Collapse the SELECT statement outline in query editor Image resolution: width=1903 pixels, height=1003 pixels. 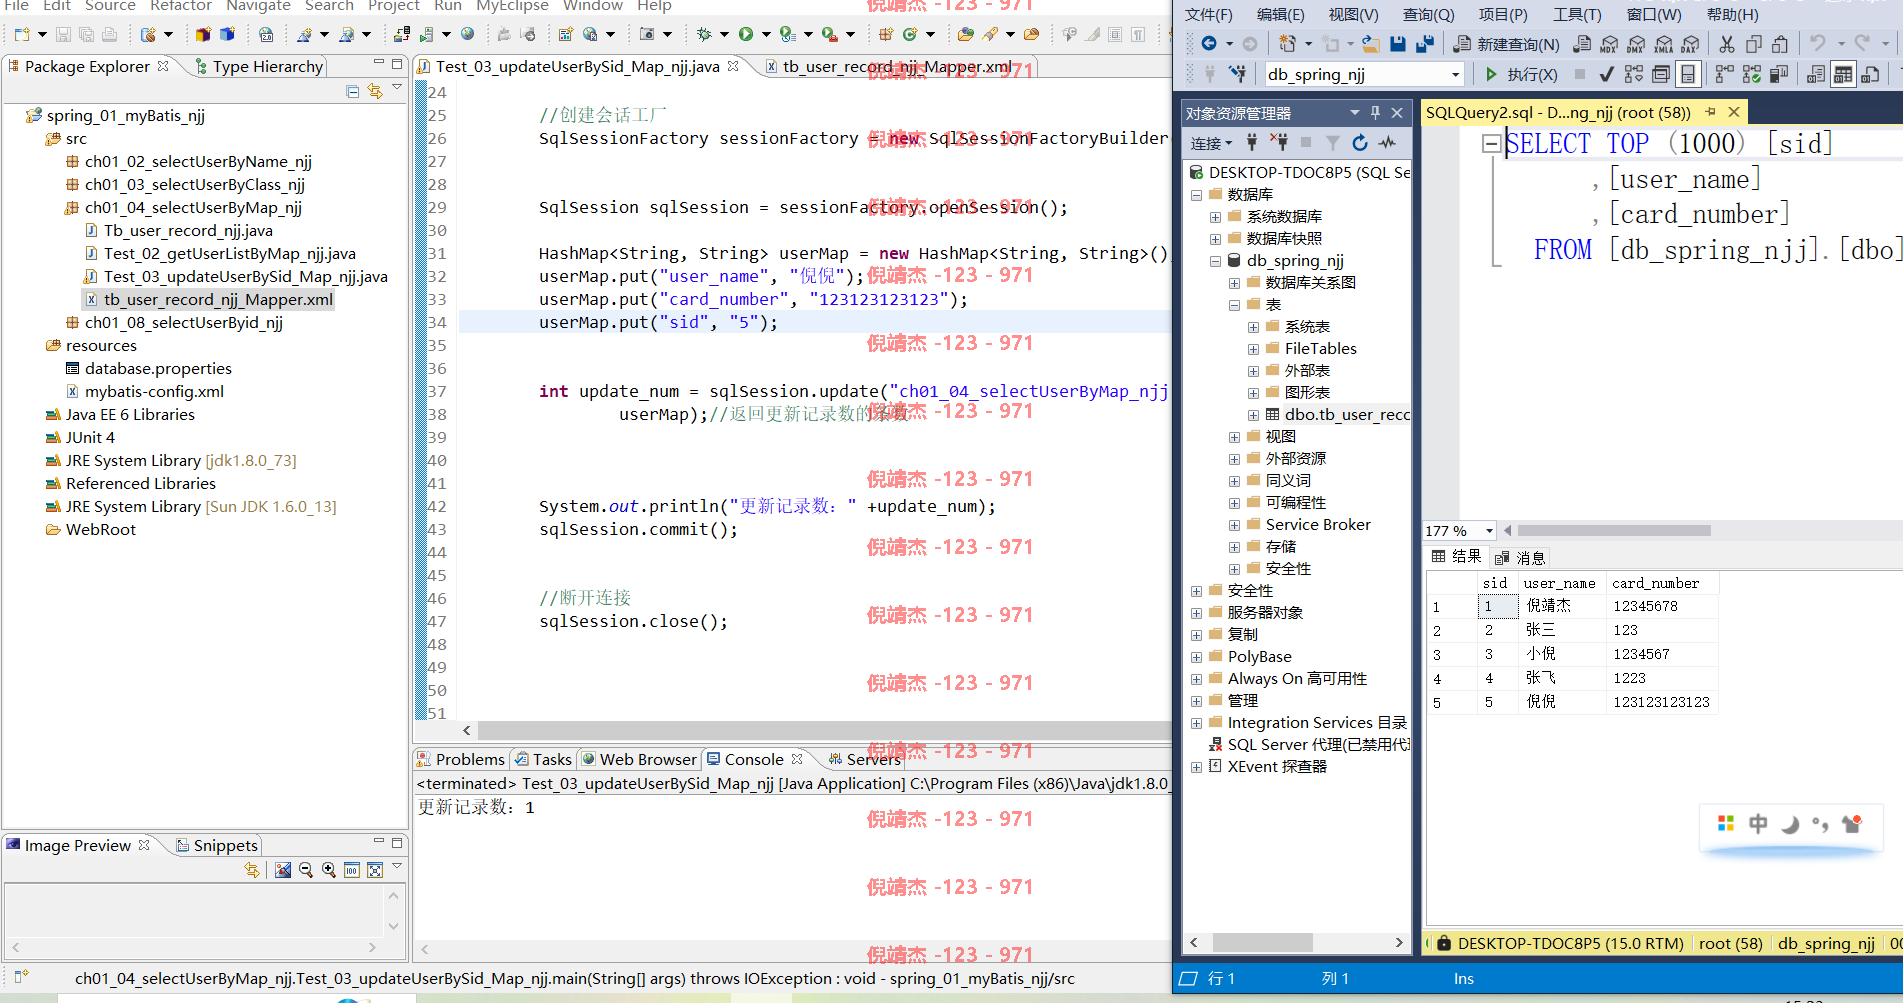tap(1491, 144)
